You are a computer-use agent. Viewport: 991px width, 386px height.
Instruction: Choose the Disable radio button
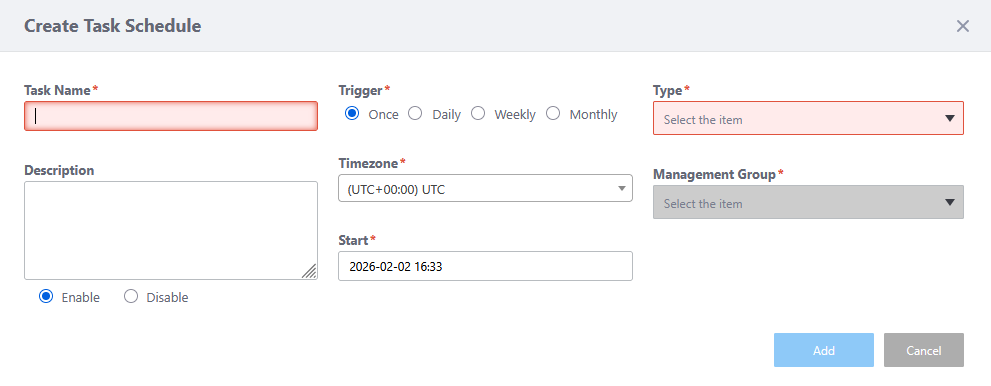click(x=131, y=296)
